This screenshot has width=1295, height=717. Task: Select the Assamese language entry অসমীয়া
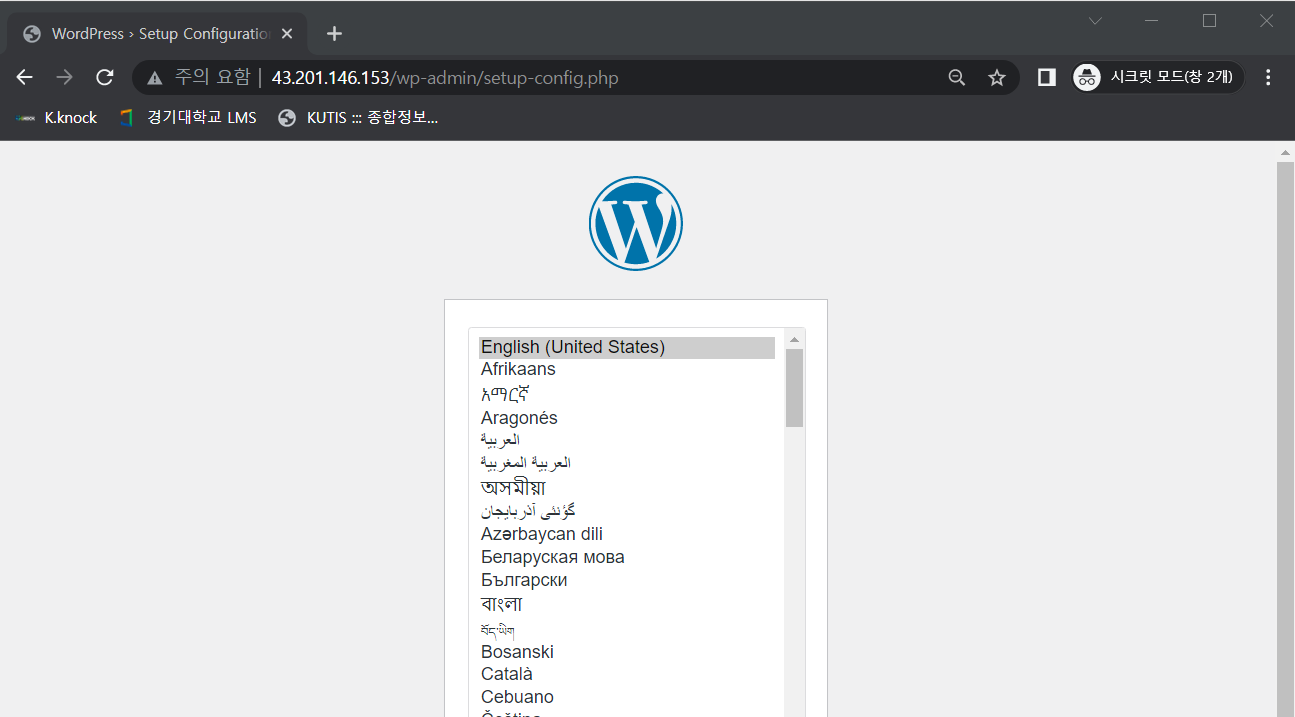click(x=627, y=487)
